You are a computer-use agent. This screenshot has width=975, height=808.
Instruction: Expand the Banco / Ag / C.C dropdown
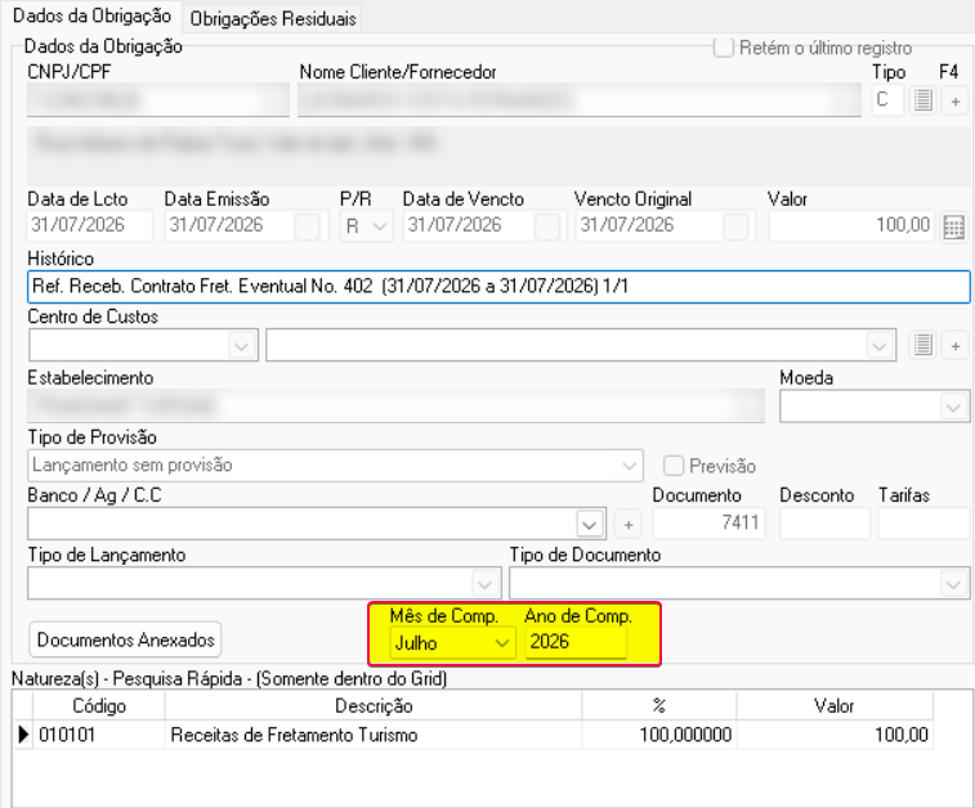589,524
